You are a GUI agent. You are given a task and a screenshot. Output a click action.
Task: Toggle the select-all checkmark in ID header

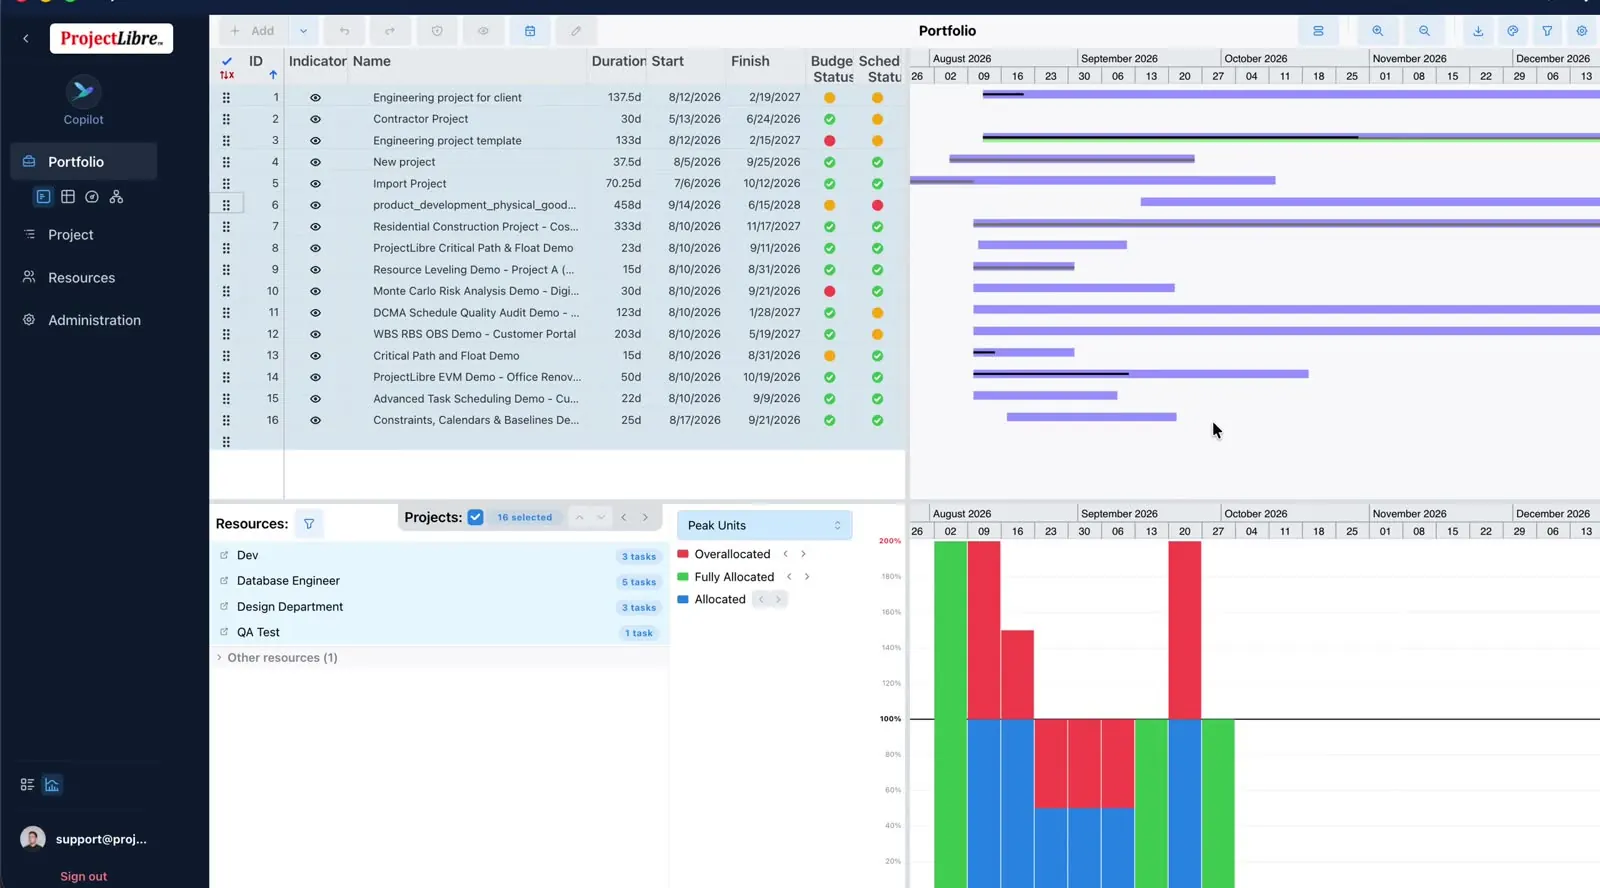point(227,61)
